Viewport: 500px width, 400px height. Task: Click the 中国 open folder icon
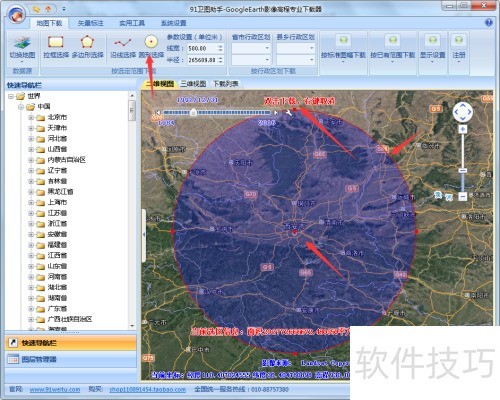click(x=31, y=107)
